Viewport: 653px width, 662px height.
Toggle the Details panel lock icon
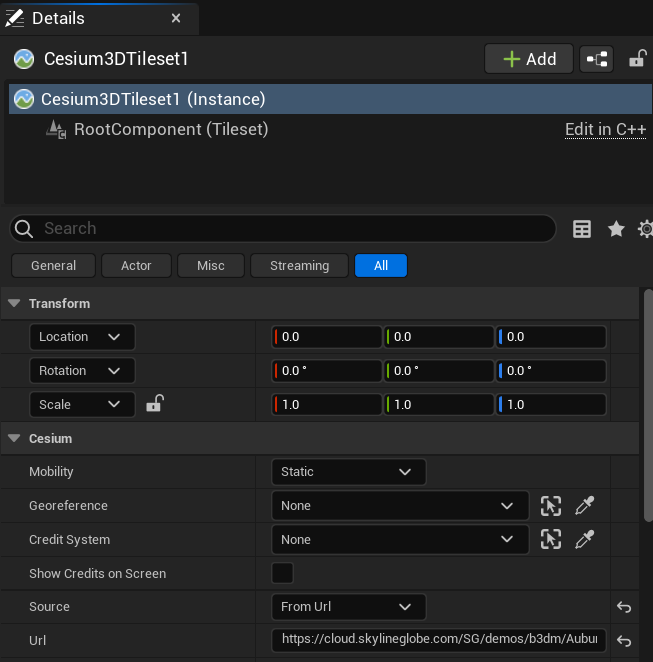637,59
